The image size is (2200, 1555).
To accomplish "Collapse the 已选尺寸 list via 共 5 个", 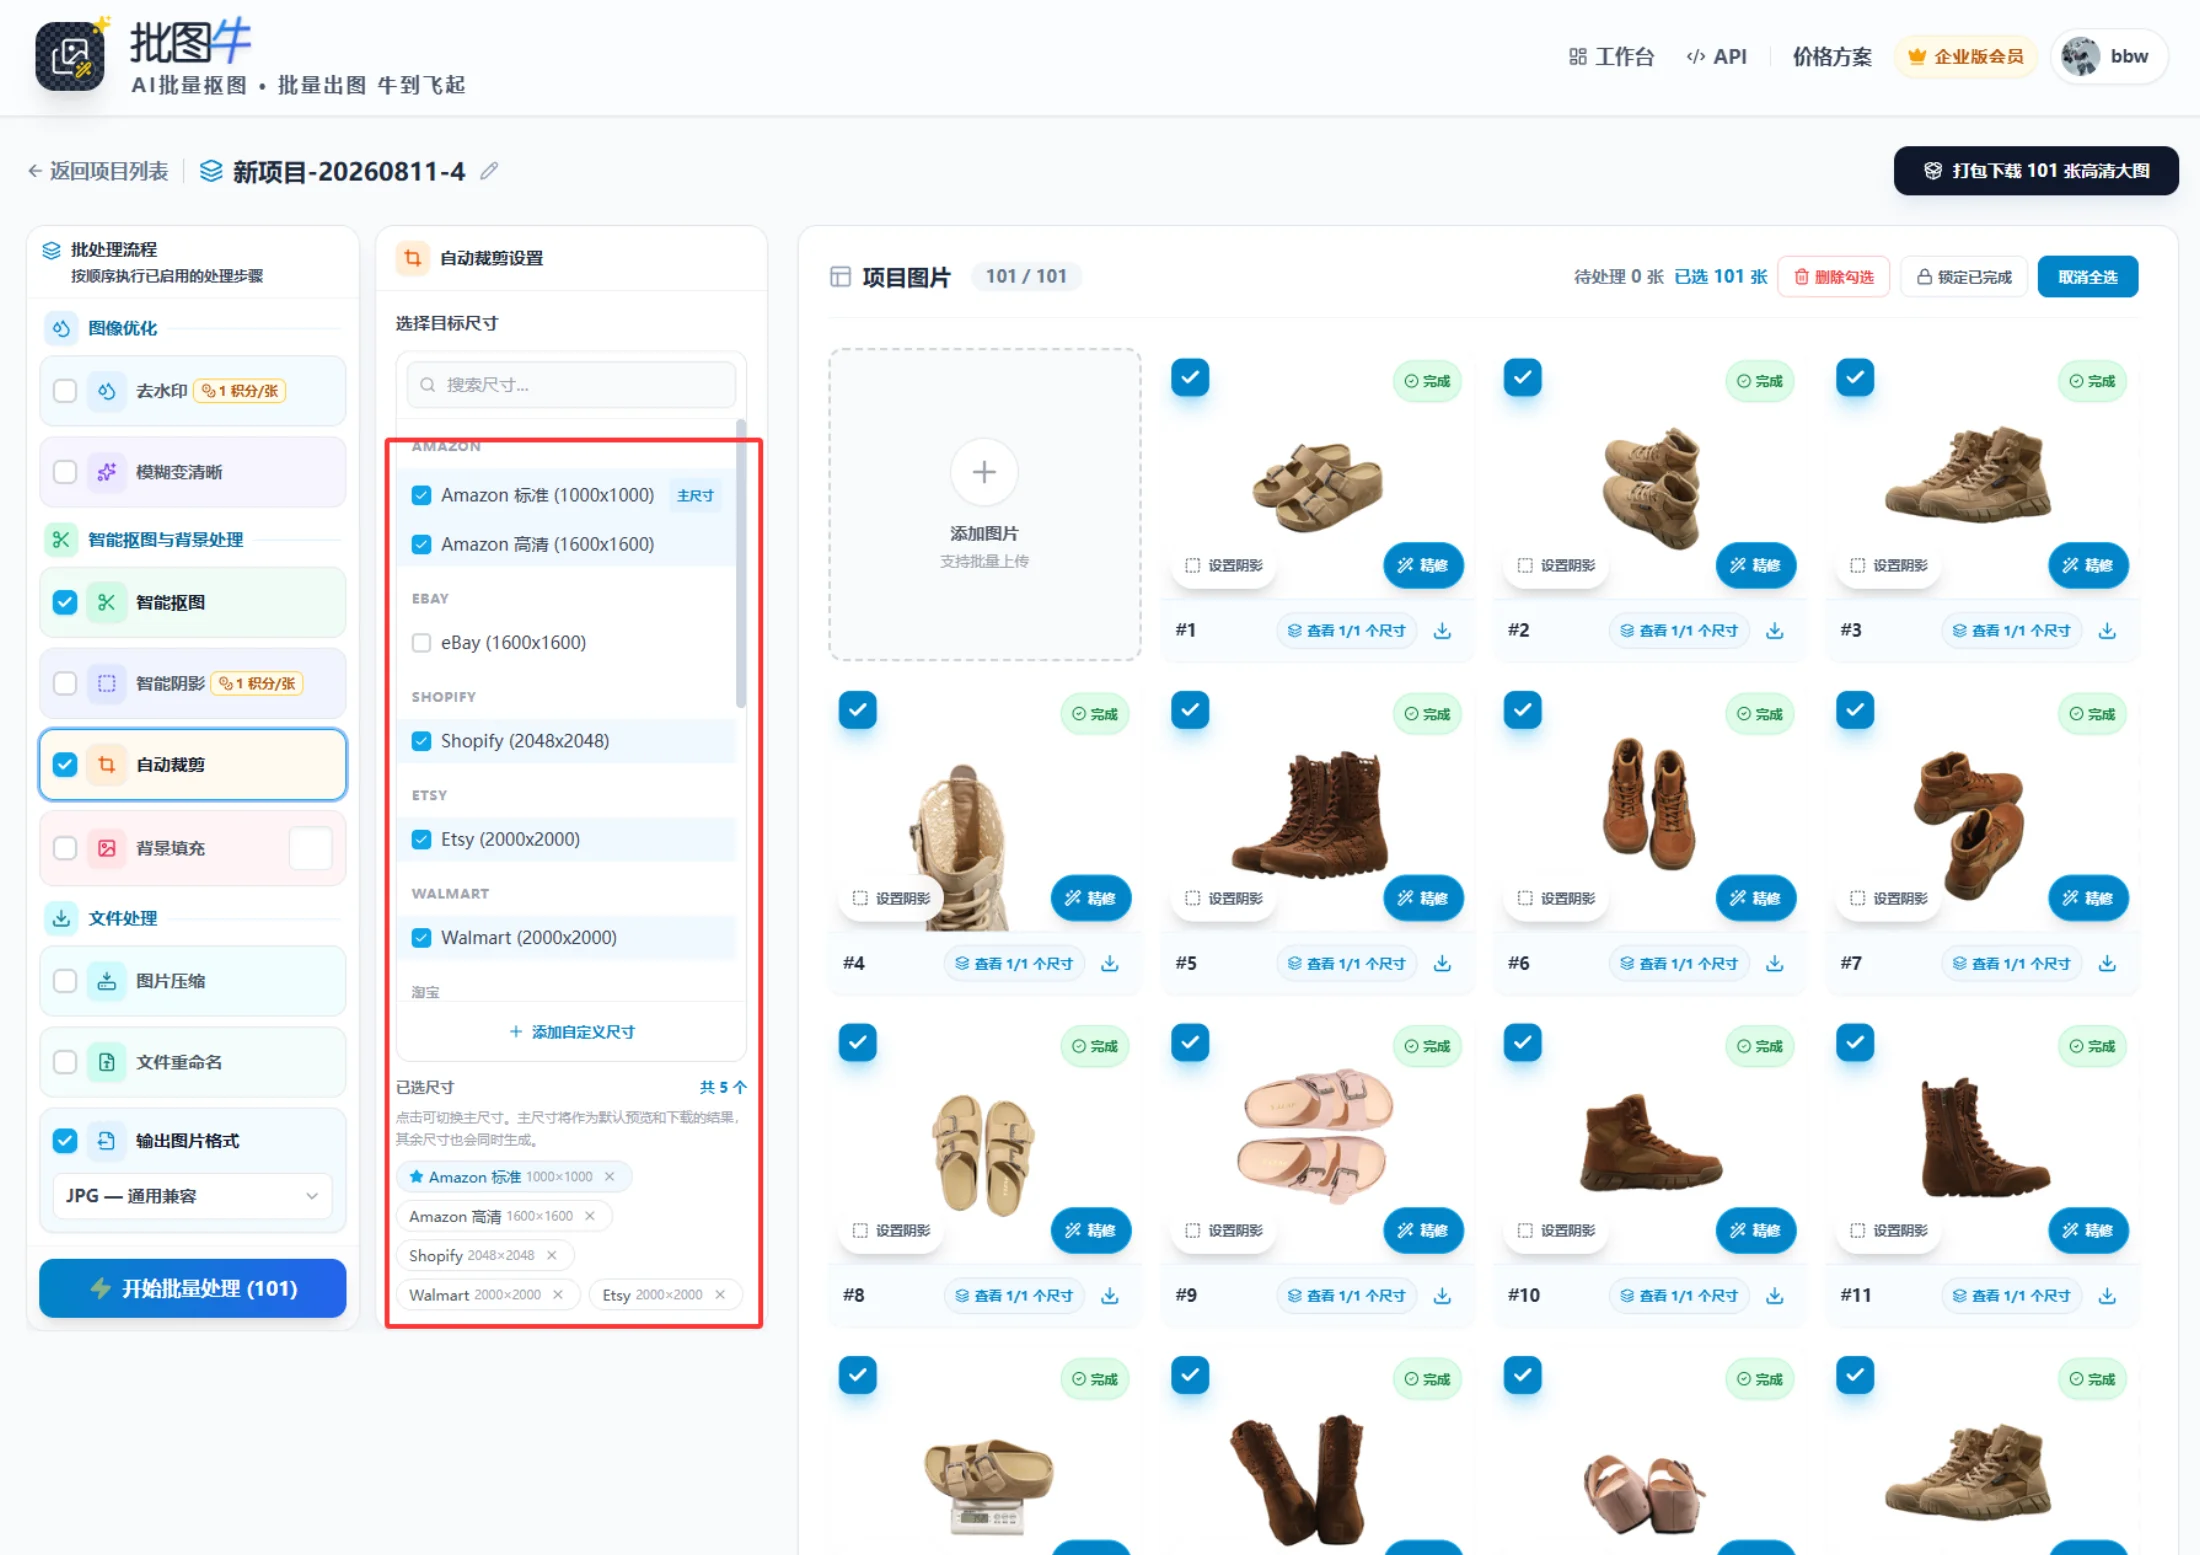I will coord(723,1087).
